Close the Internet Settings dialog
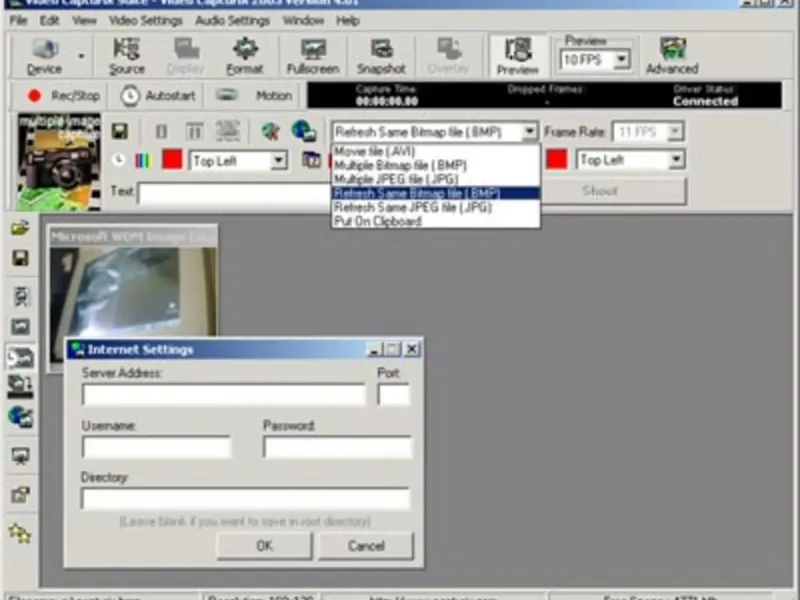The image size is (800, 600). tap(411, 349)
